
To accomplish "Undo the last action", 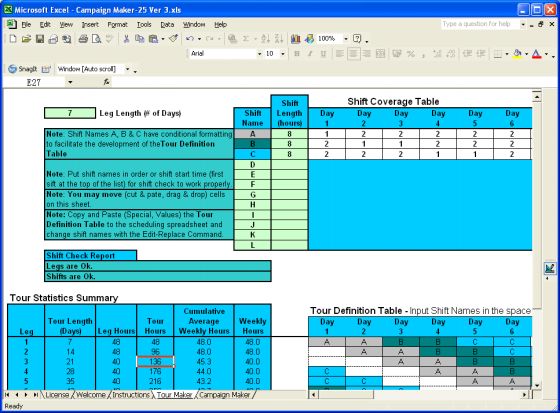I will (190, 39).
